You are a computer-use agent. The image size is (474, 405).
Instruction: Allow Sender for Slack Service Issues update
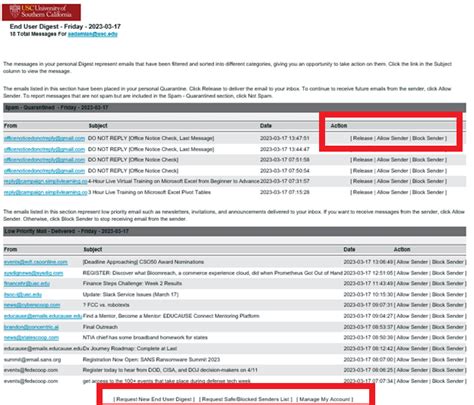tap(412, 294)
